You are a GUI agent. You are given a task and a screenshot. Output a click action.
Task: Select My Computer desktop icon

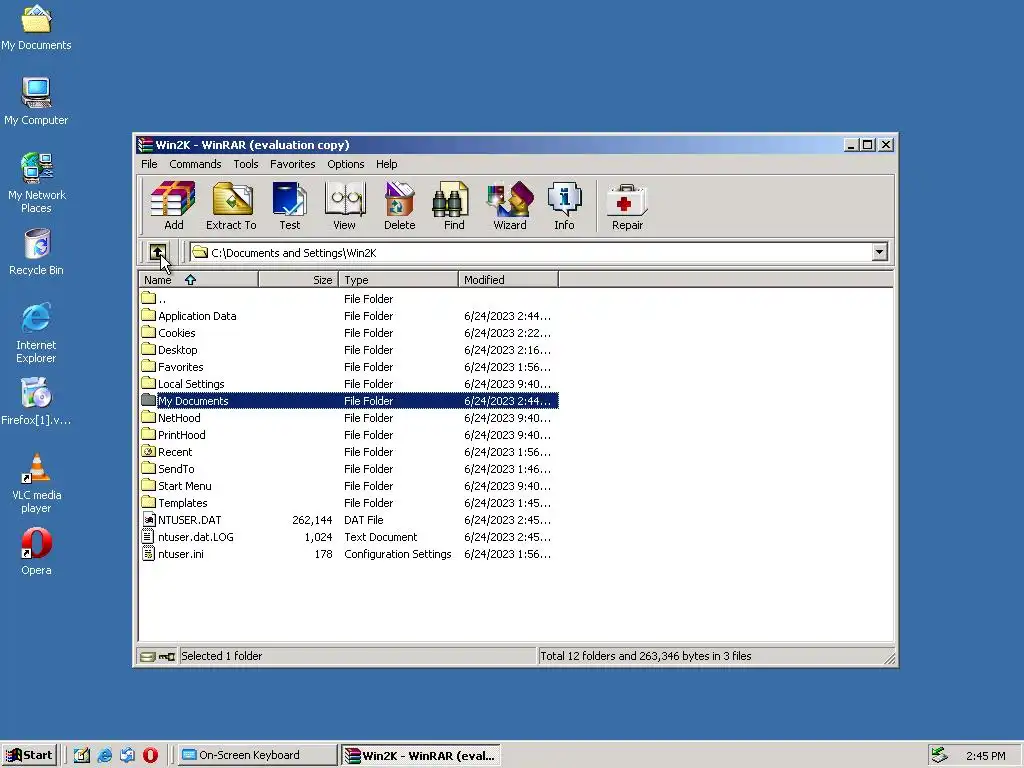[x=36, y=102]
